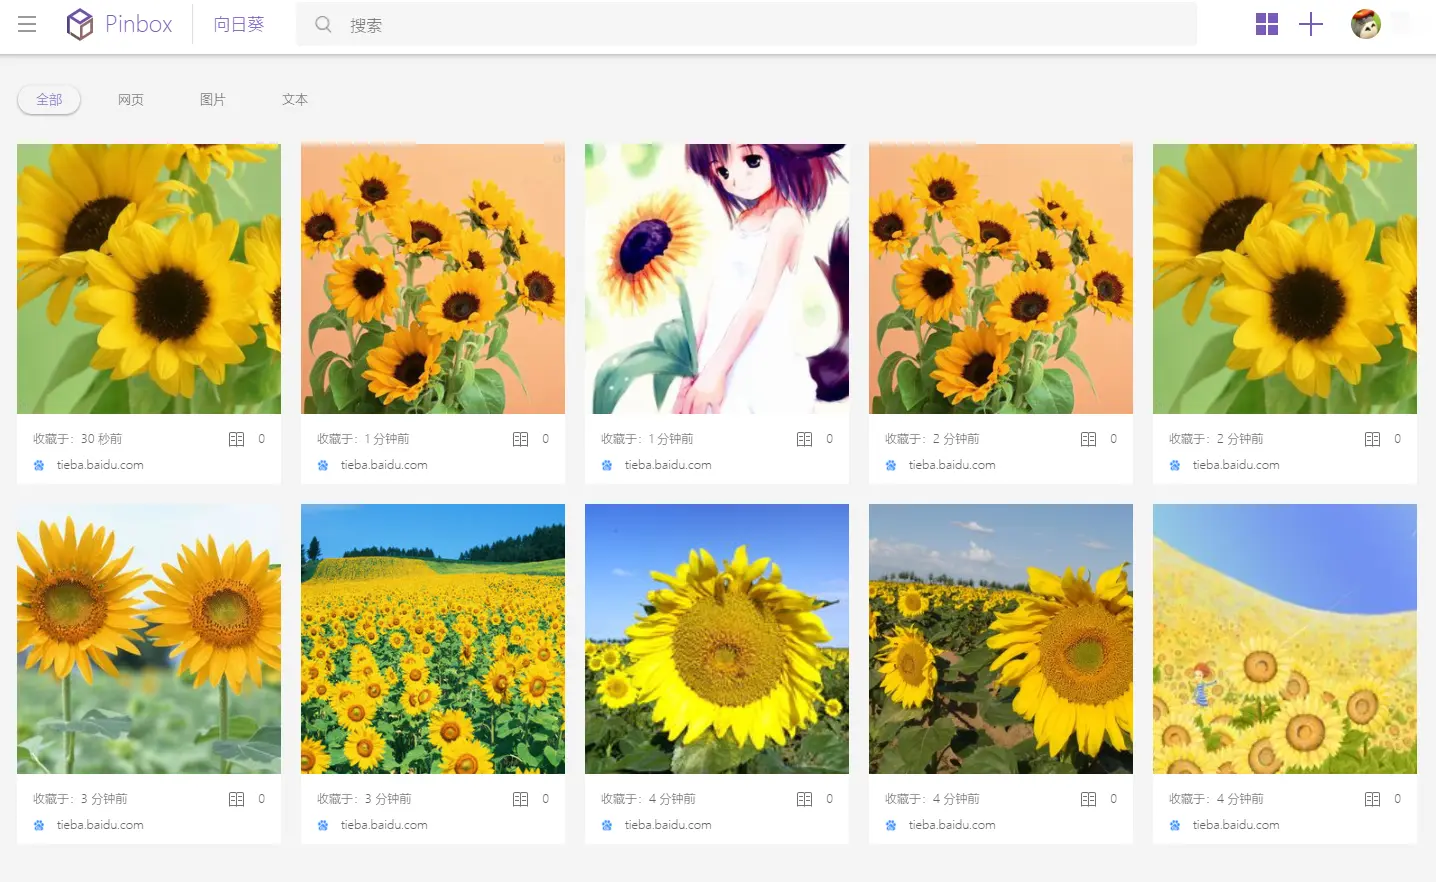Open the sunflower field with forest thumbnail
The image size is (1436, 882).
(433, 639)
